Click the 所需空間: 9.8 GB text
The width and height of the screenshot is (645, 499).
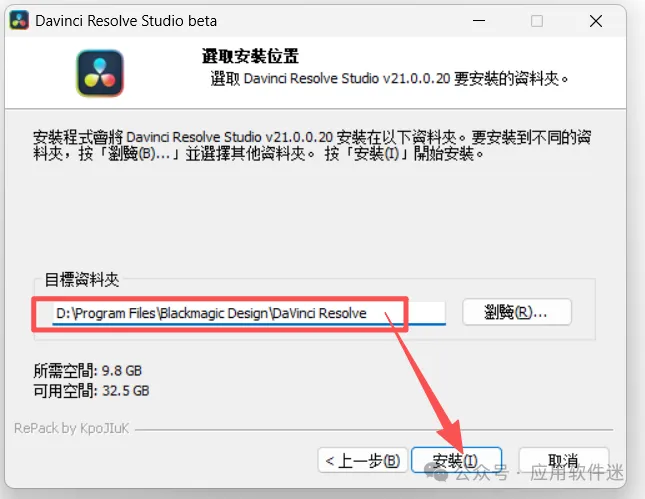point(88,371)
